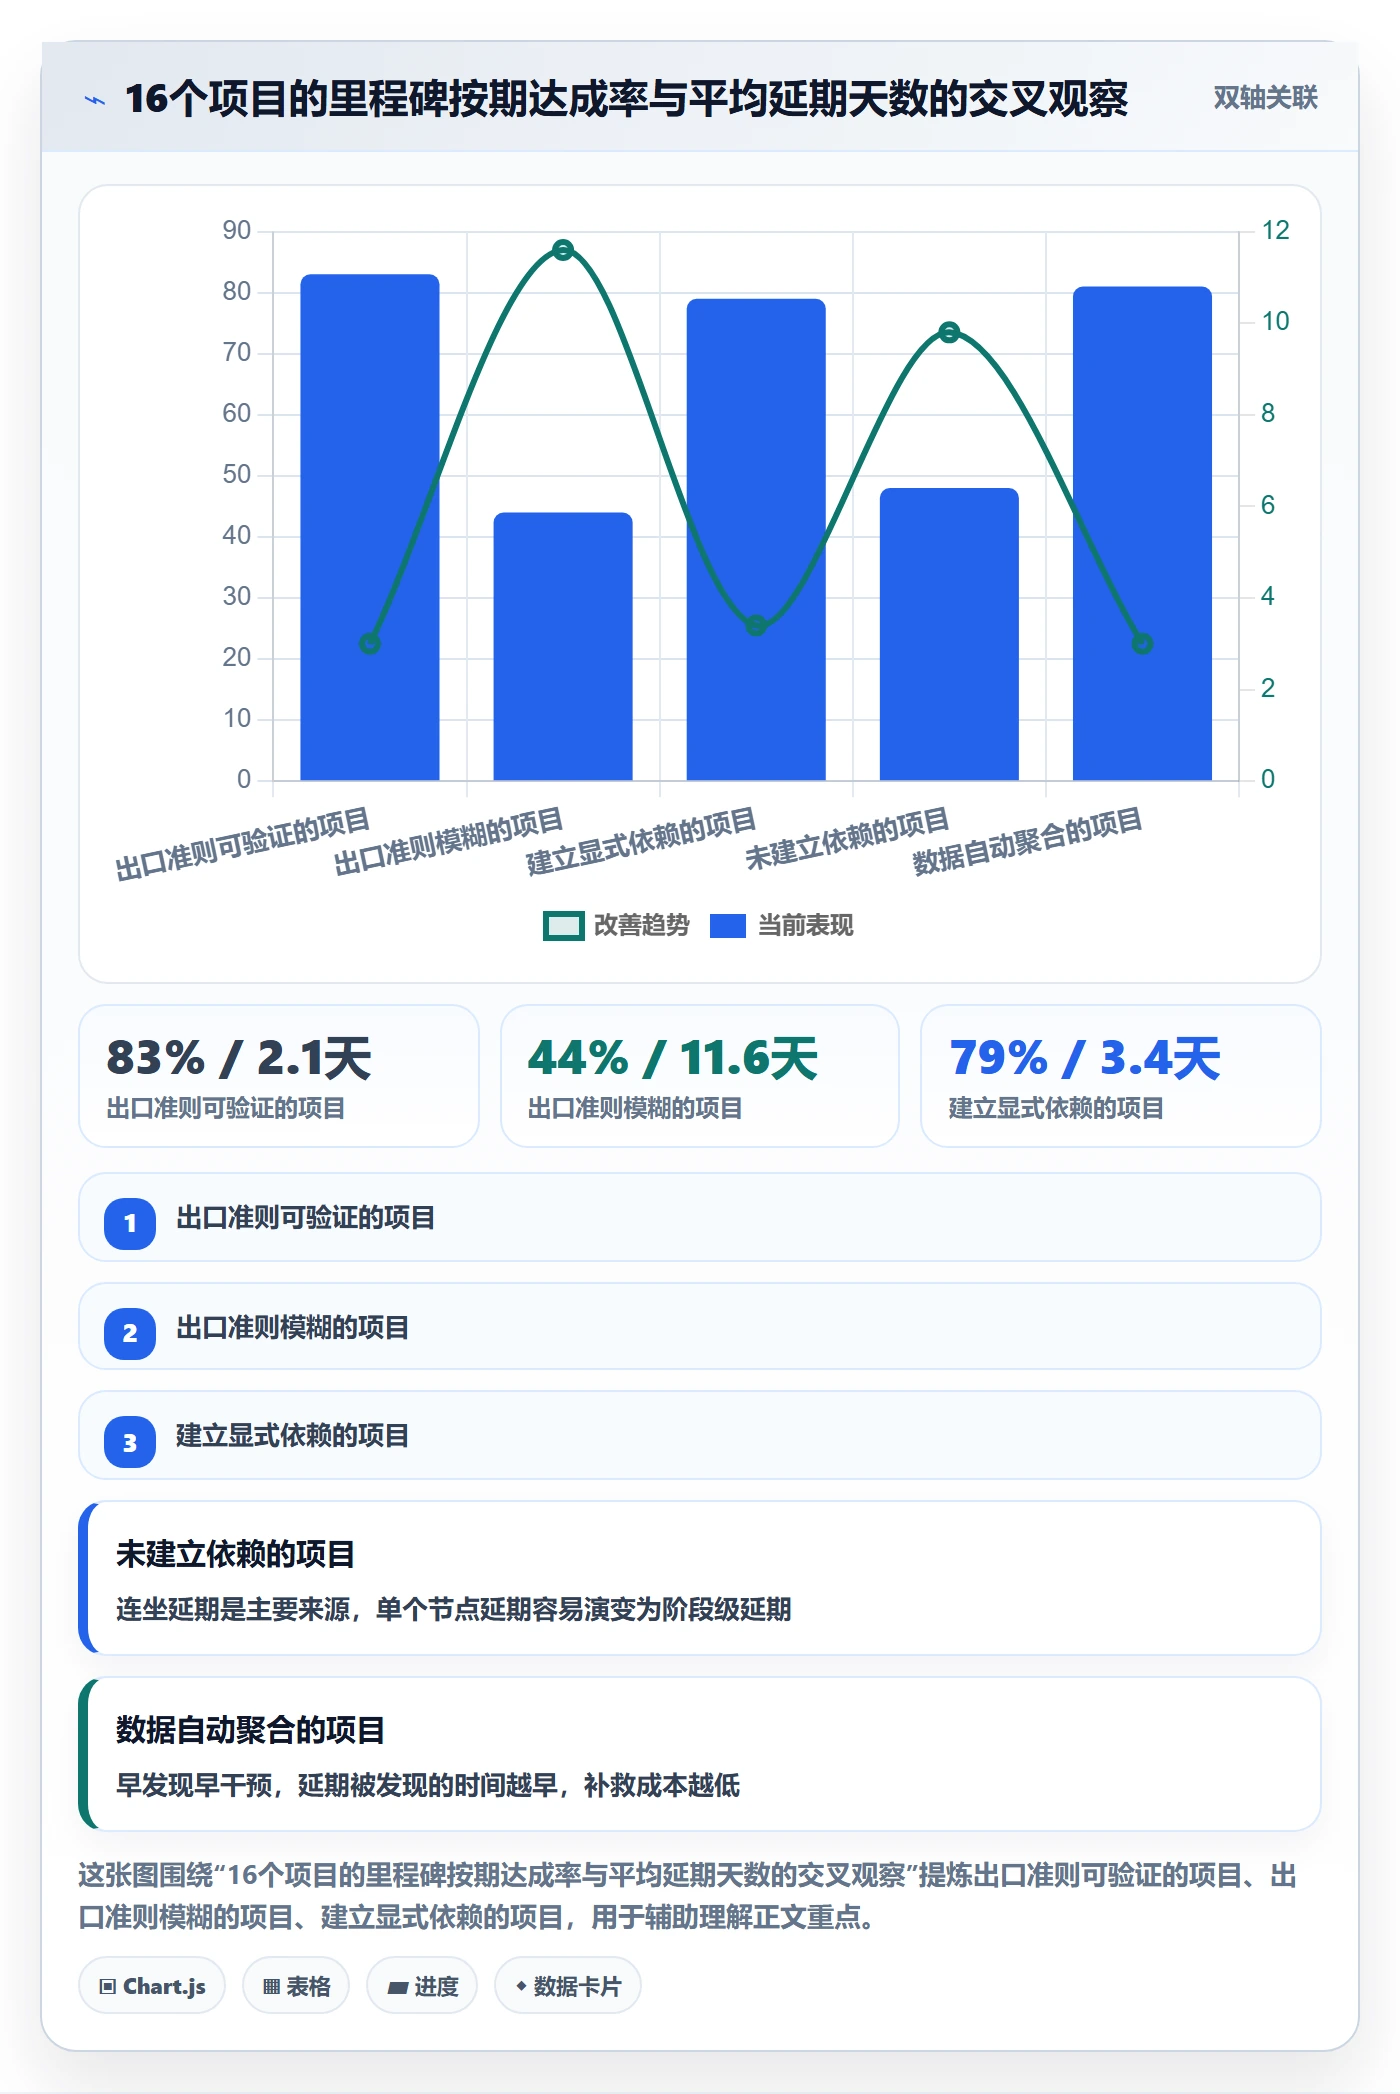
Task: Click the 双轴关联 badge in the header
Action: pos(1265,98)
